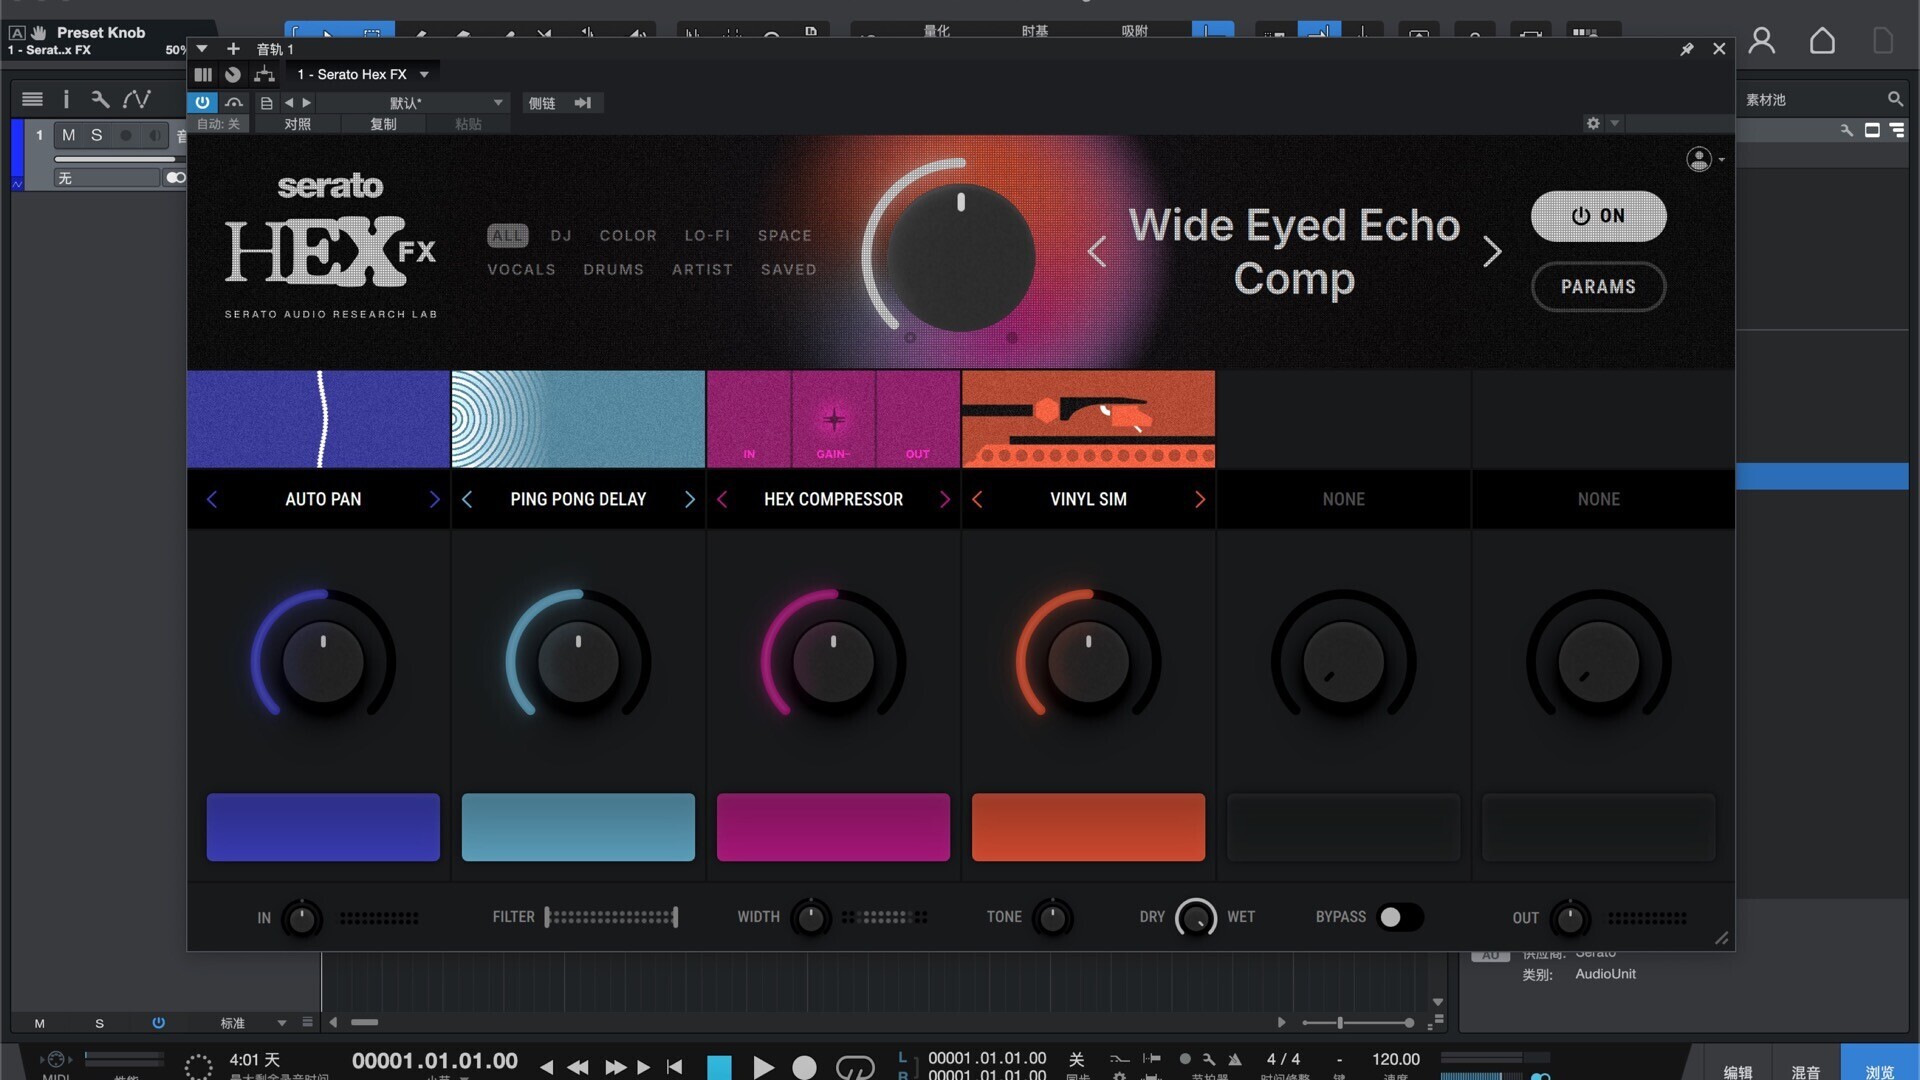Viewport: 1920px width, 1080px height.
Task: Click the Hex Compressor magenta pad
Action: point(833,827)
